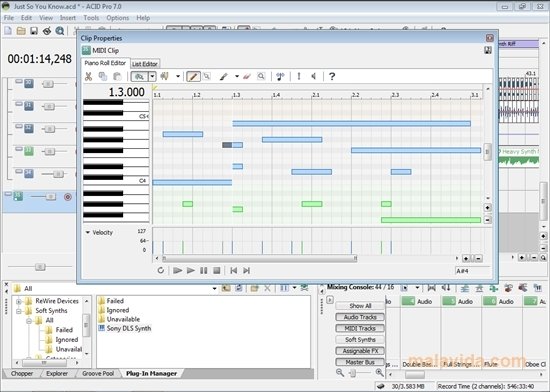Click the New project icon in main toolbar

click(8, 31)
